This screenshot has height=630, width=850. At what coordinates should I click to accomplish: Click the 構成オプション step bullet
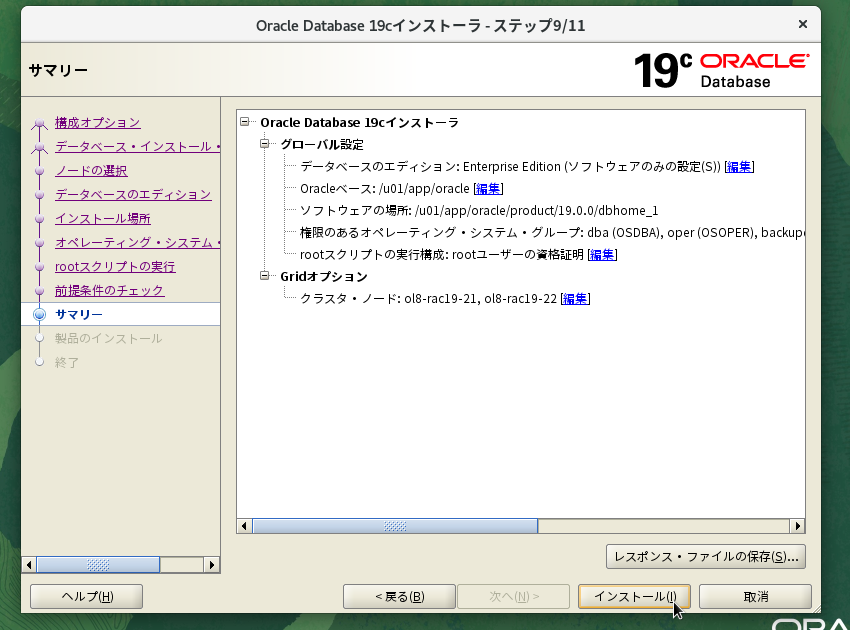[x=39, y=123]
